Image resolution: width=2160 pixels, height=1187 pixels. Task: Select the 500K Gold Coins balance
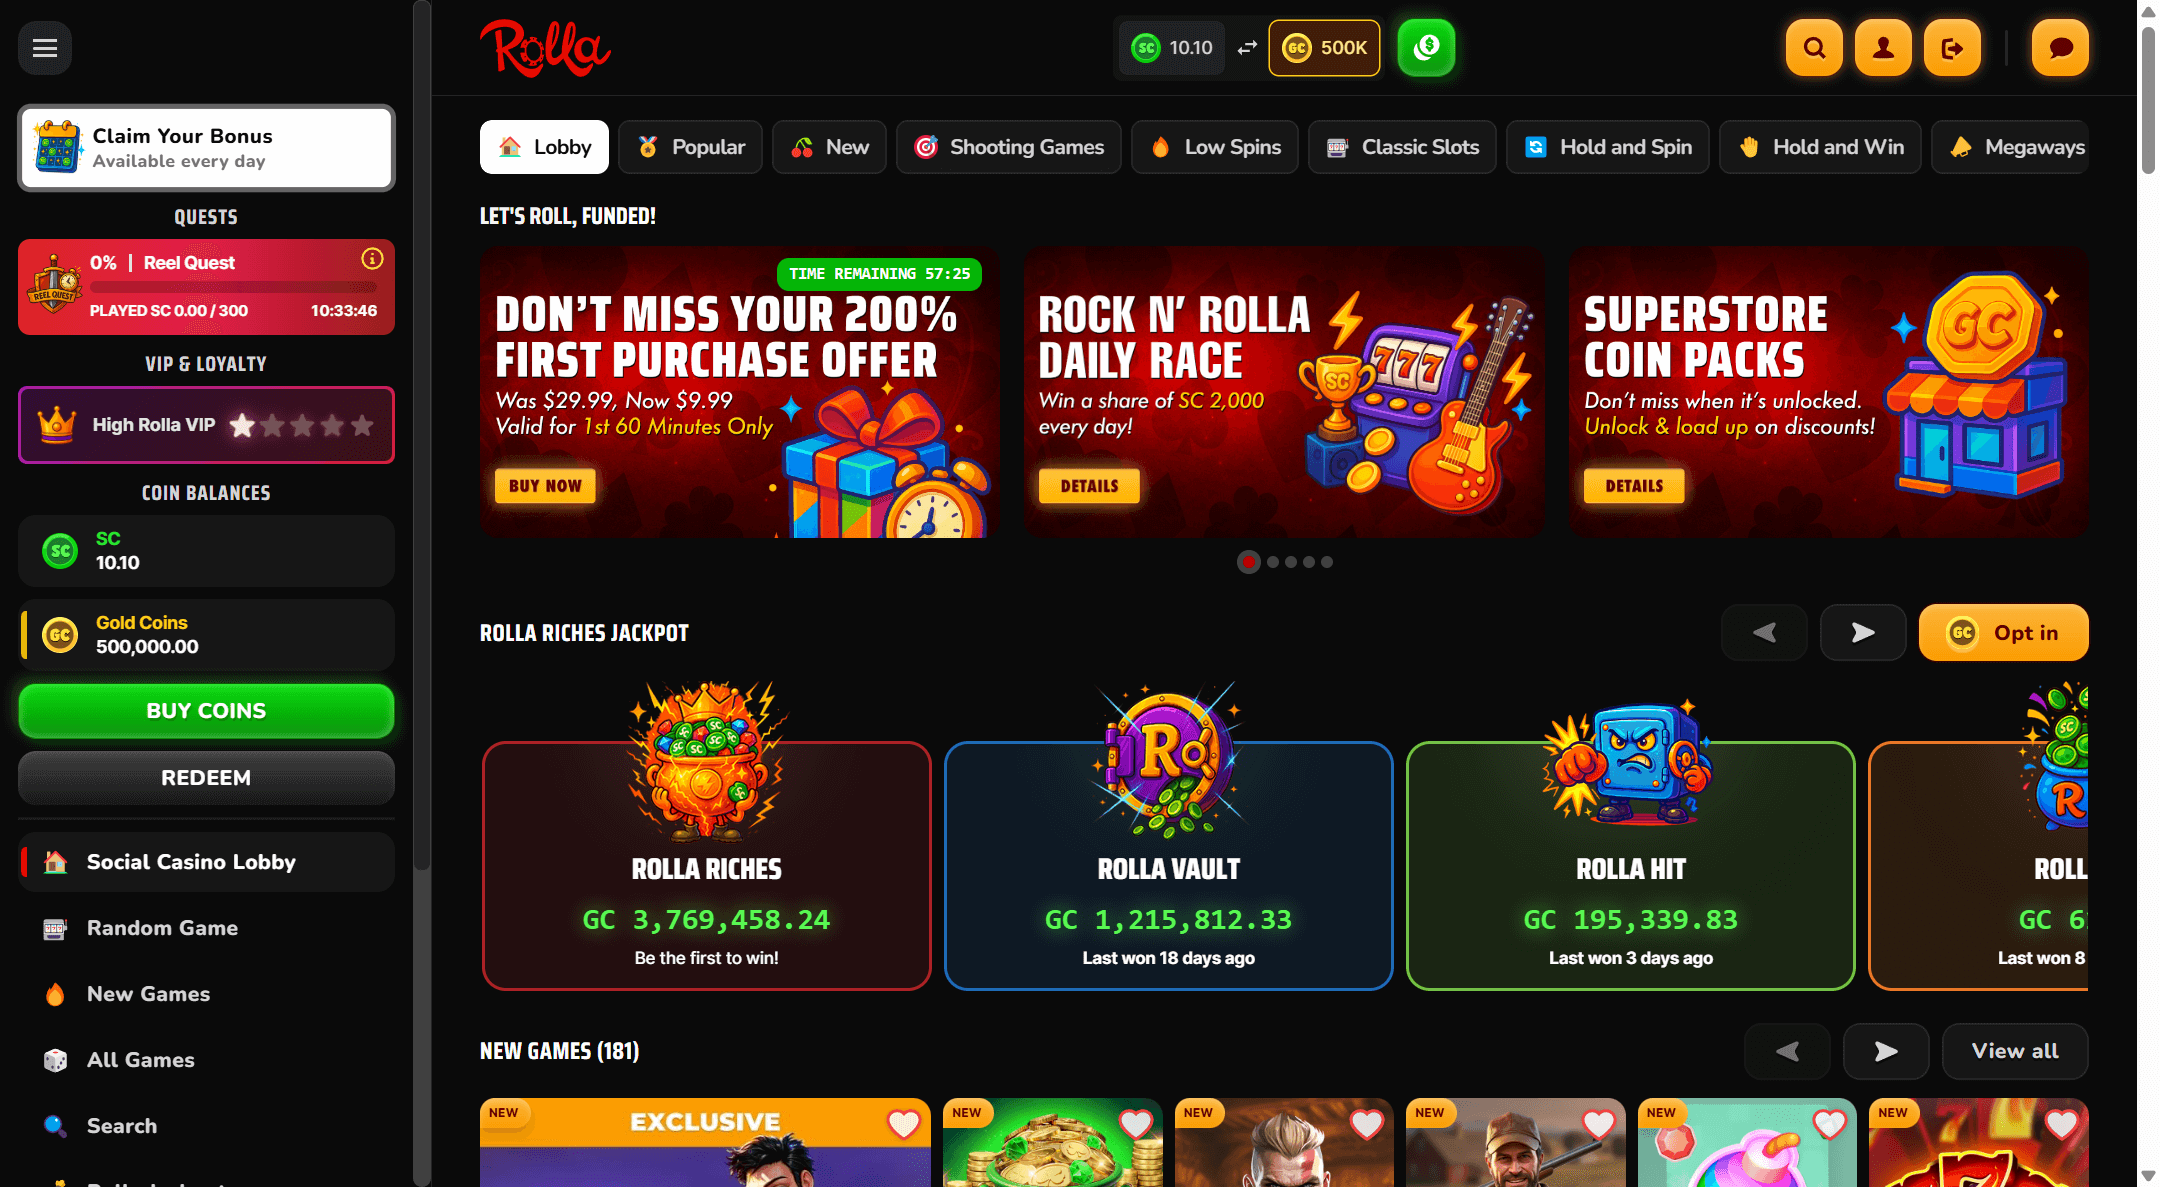1324,48
